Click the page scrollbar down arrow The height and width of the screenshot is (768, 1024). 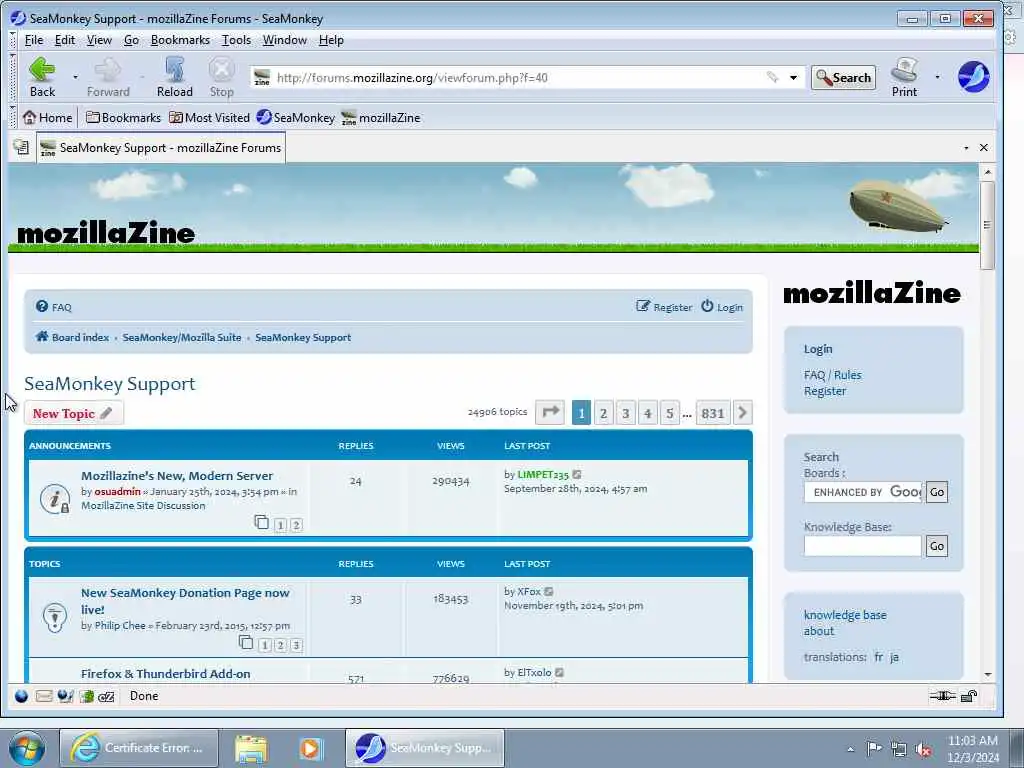pos(987,674)
